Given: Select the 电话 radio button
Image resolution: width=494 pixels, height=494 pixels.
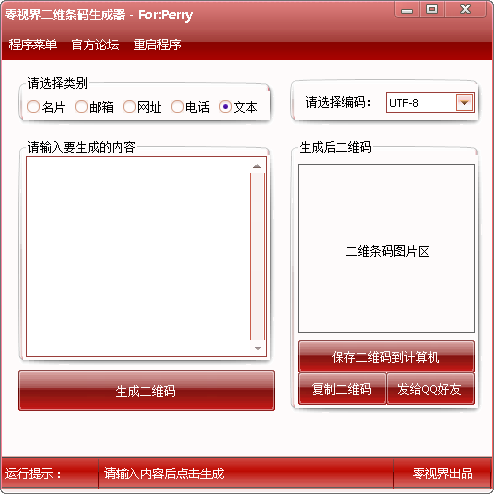Looking at the screenshot, I should 190,107.
